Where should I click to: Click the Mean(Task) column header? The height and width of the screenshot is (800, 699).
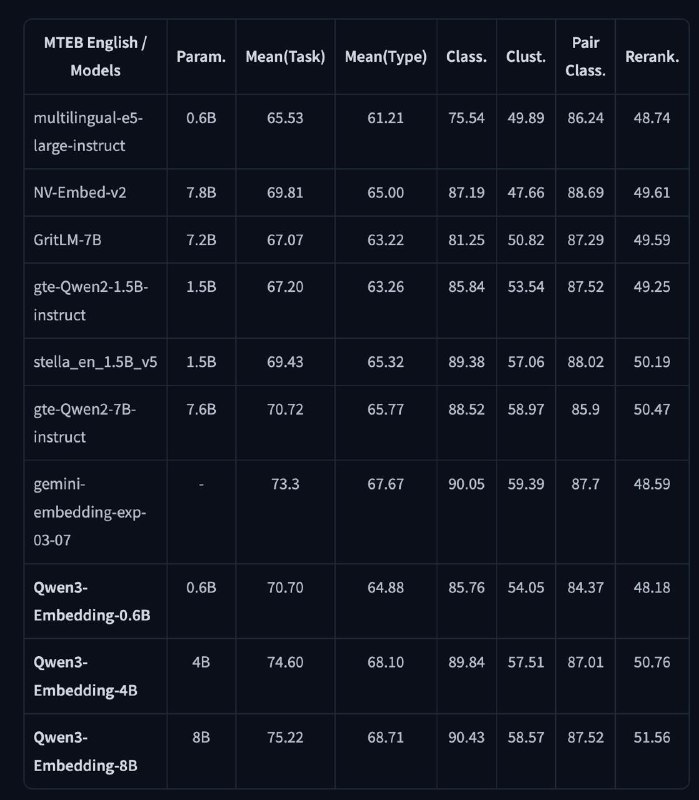(x=285, y=57)
